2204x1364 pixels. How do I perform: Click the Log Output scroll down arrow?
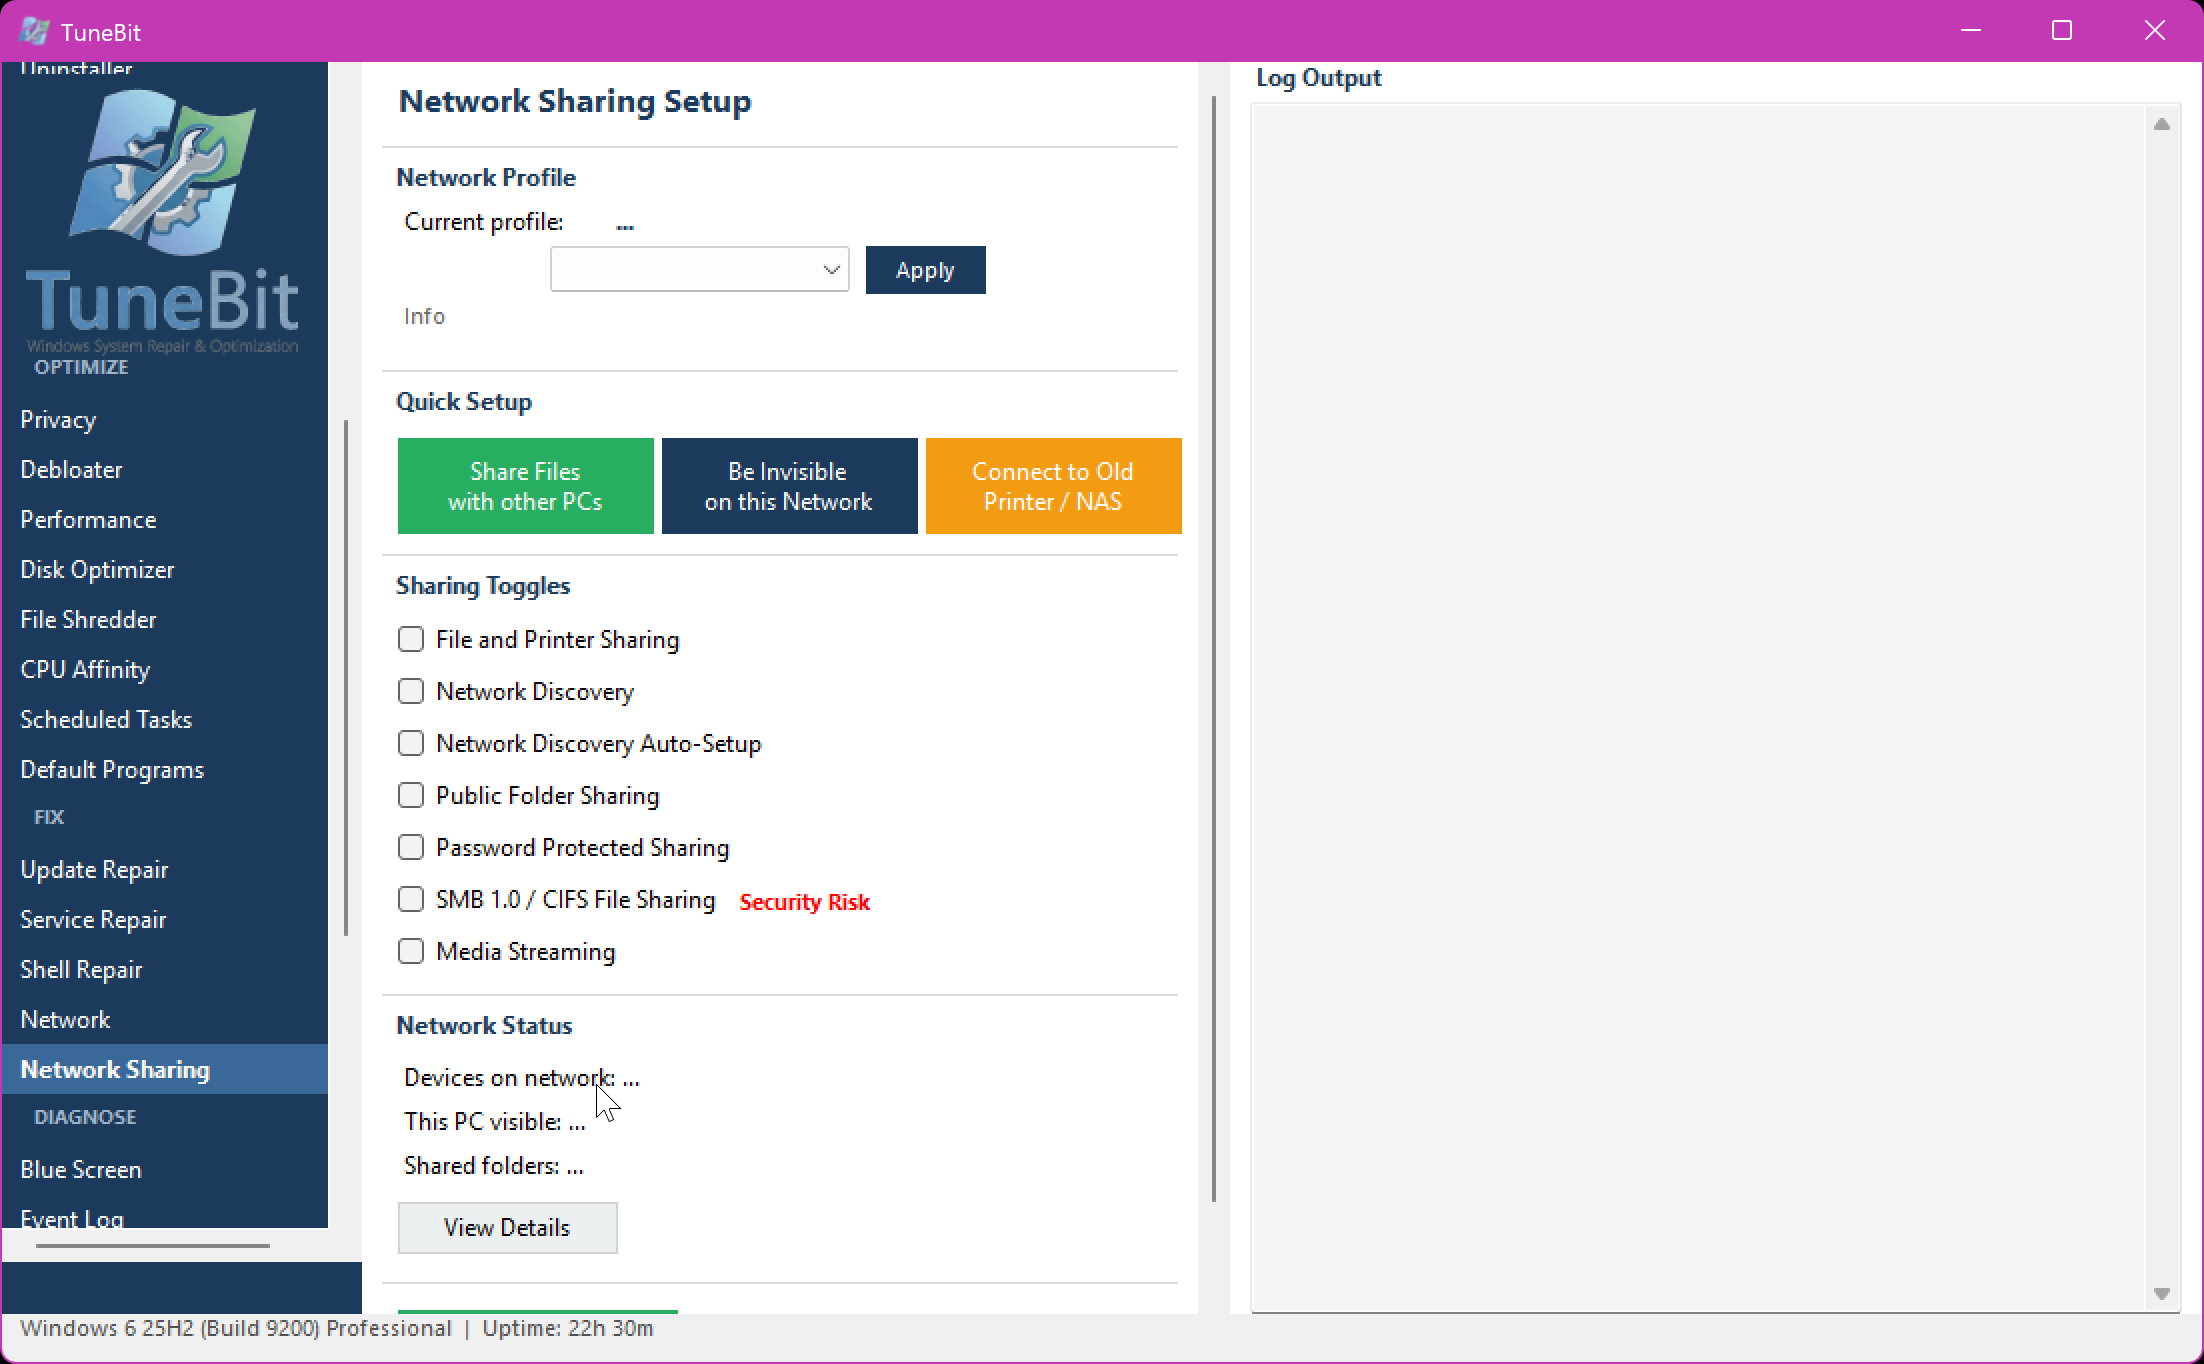pos(2162,1294)
